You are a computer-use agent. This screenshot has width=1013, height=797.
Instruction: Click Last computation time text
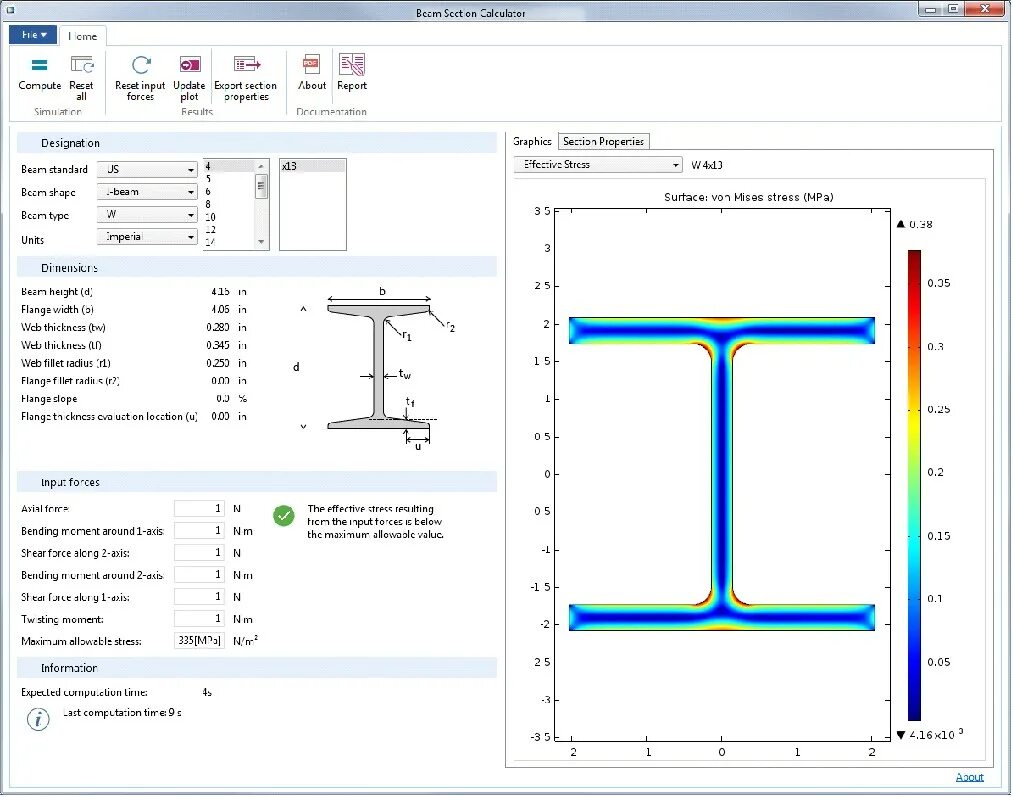tap(122, 712)
